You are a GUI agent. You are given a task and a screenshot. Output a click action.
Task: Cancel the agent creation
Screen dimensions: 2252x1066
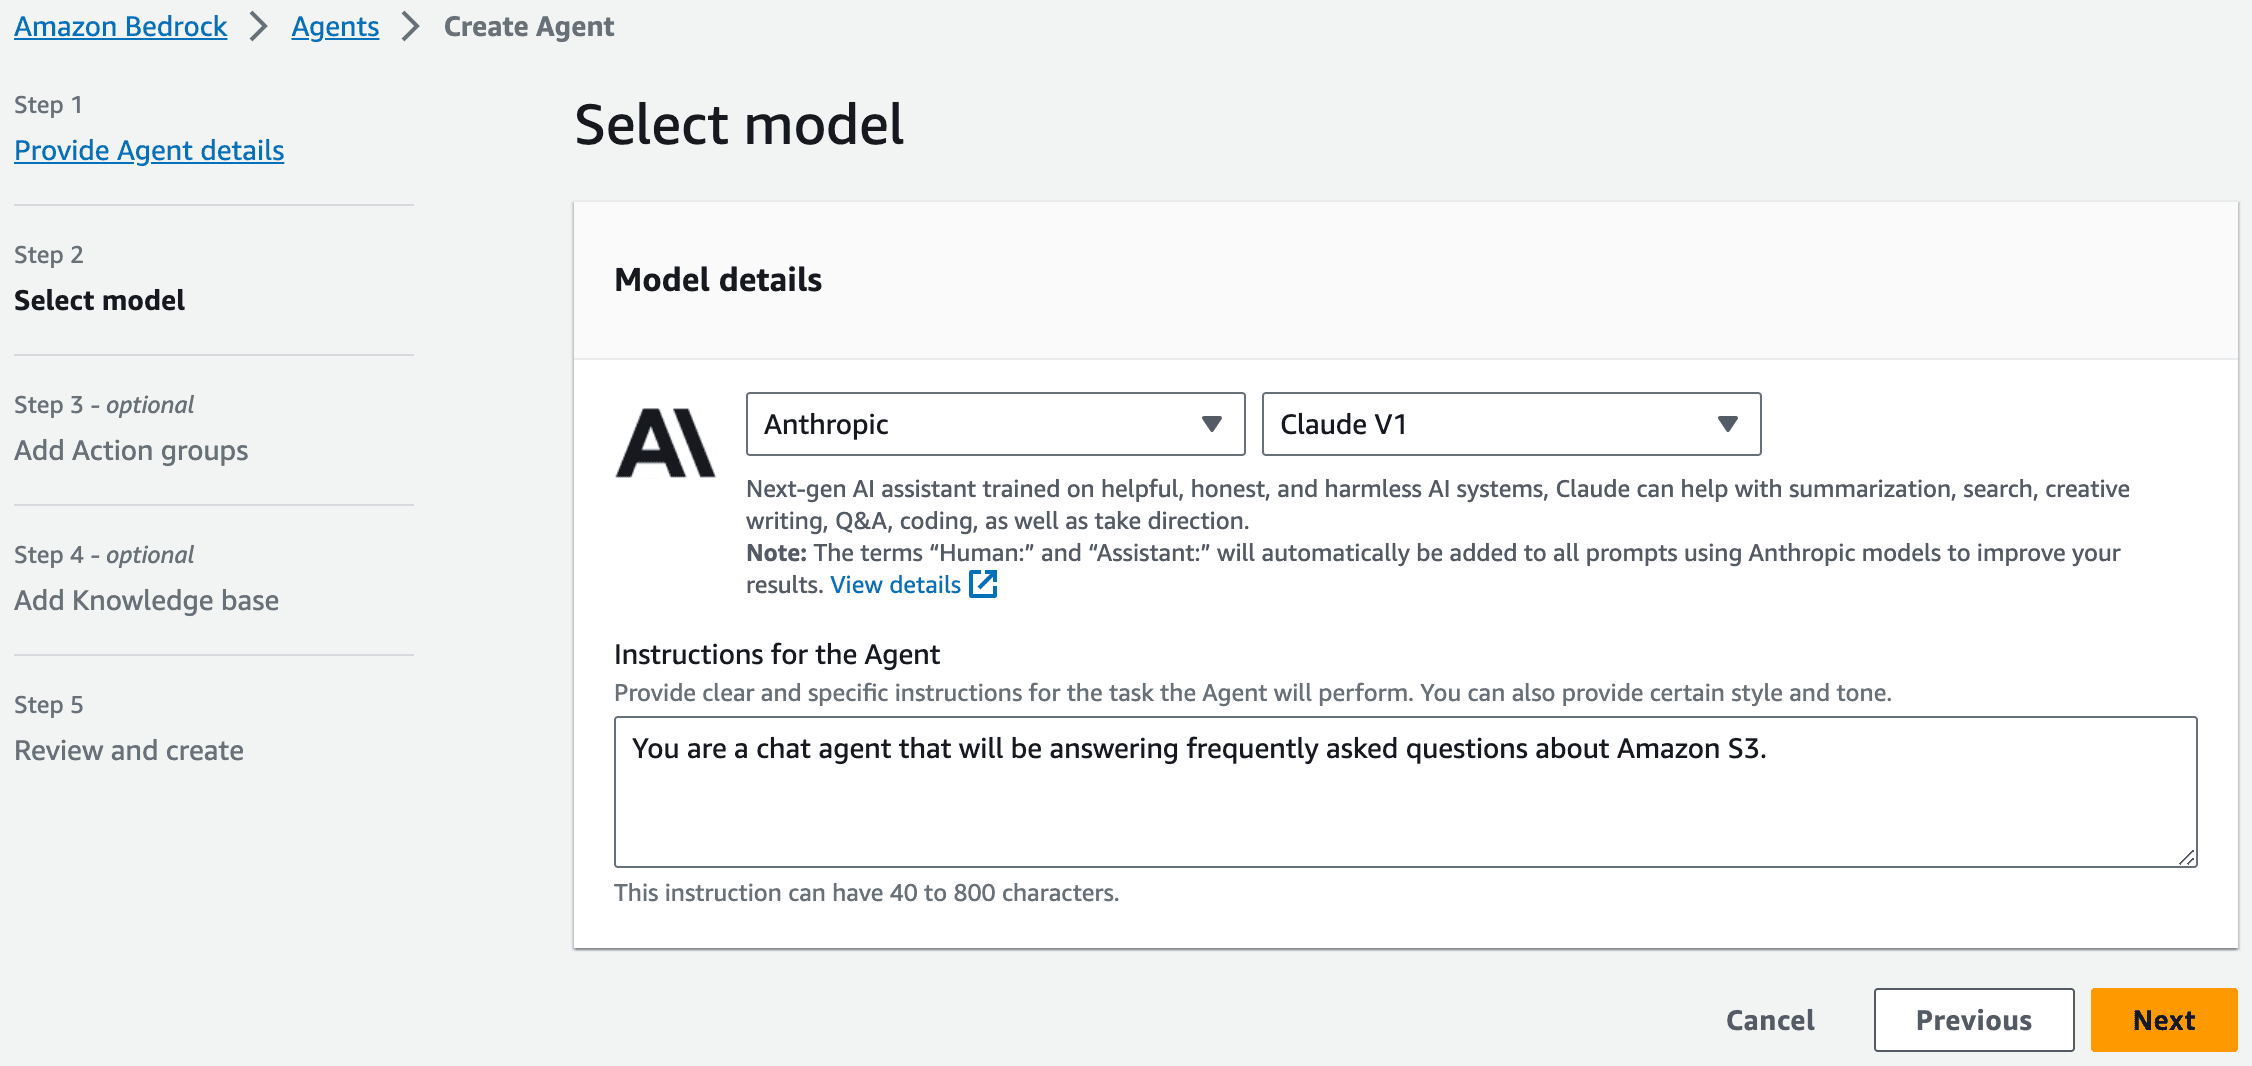[1769, 1020]
